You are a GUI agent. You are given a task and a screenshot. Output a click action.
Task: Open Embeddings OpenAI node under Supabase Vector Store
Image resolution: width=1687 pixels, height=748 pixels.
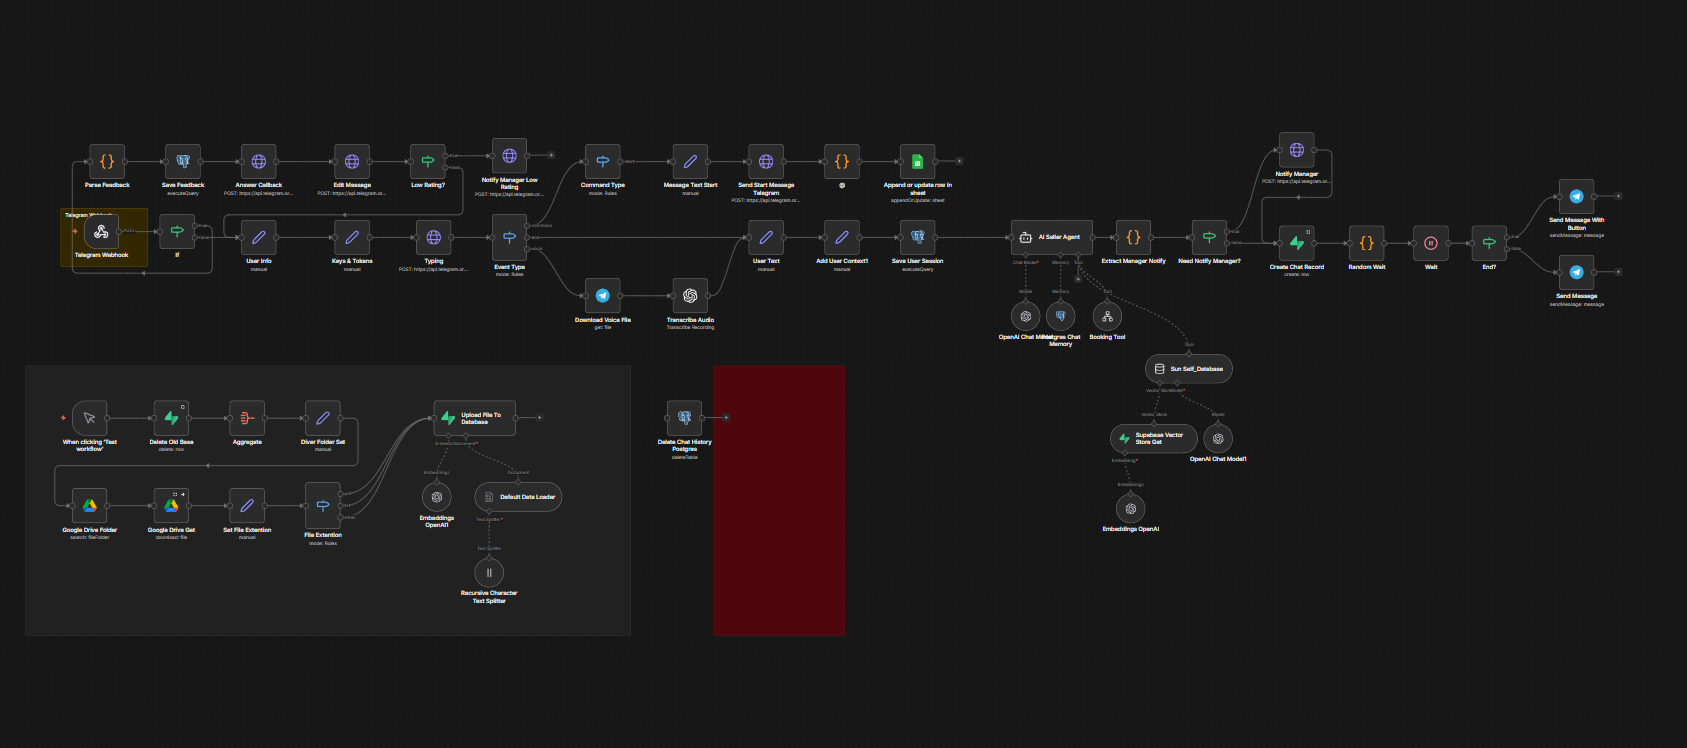point(1131,509)
